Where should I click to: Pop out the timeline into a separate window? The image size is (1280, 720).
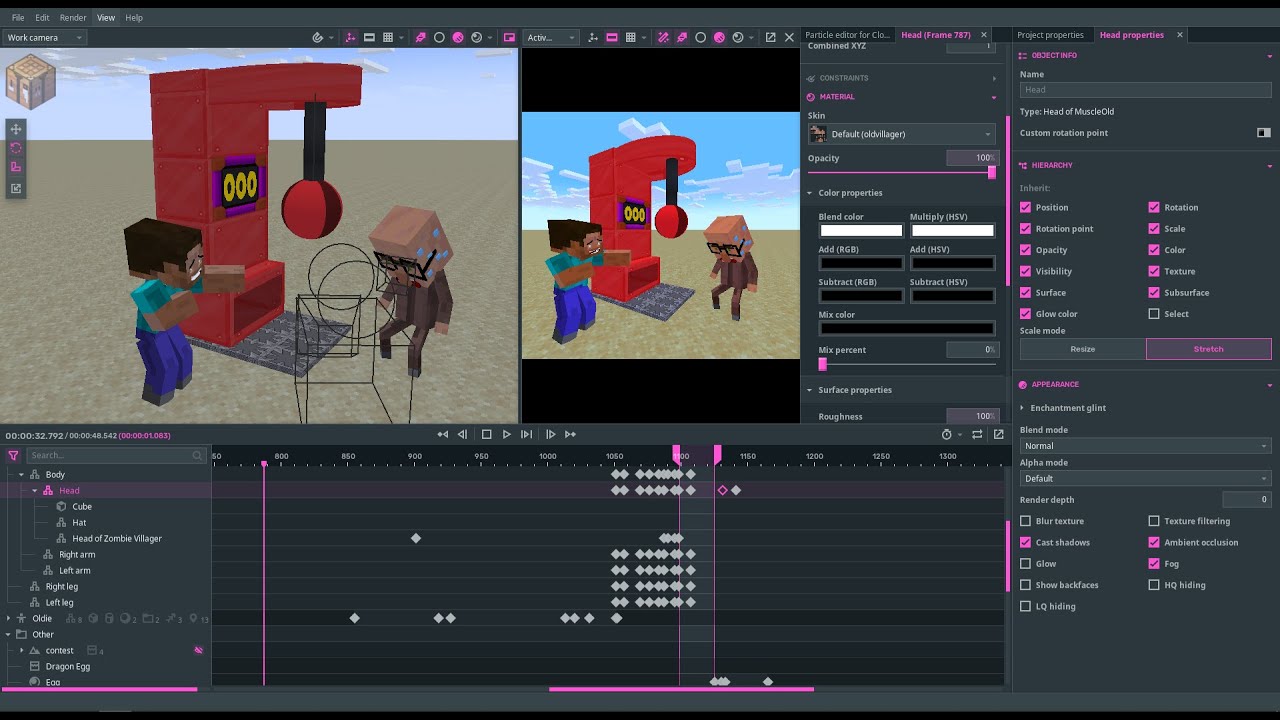(998, 434)
